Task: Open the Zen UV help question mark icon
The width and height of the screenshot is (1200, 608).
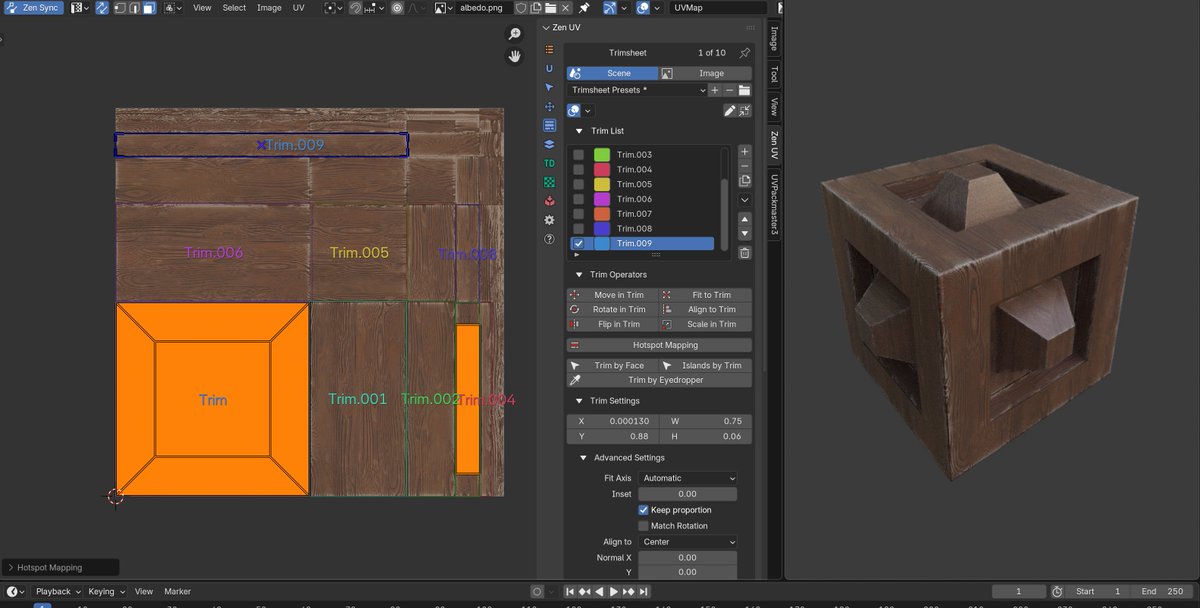Action: (x=549, y=239)
